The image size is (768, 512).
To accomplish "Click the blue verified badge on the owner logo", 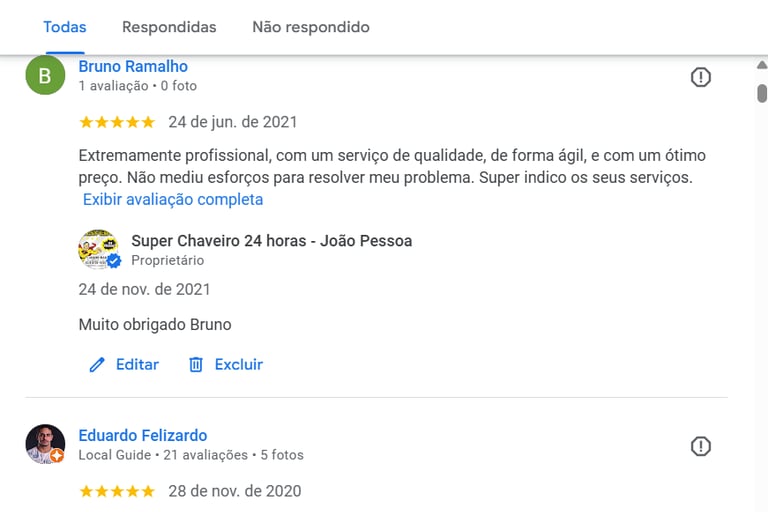I will tap(114, 261).
